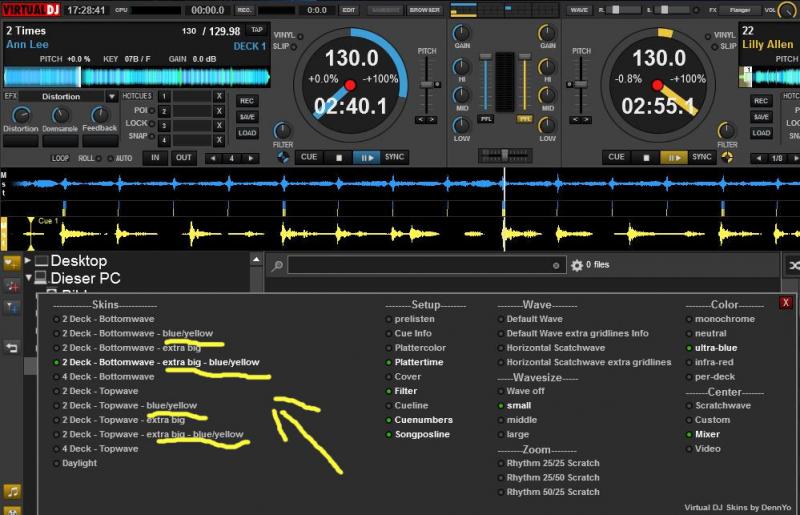
Task: Collapse the Dieser PC tree node
Action: tap(29, 278)
